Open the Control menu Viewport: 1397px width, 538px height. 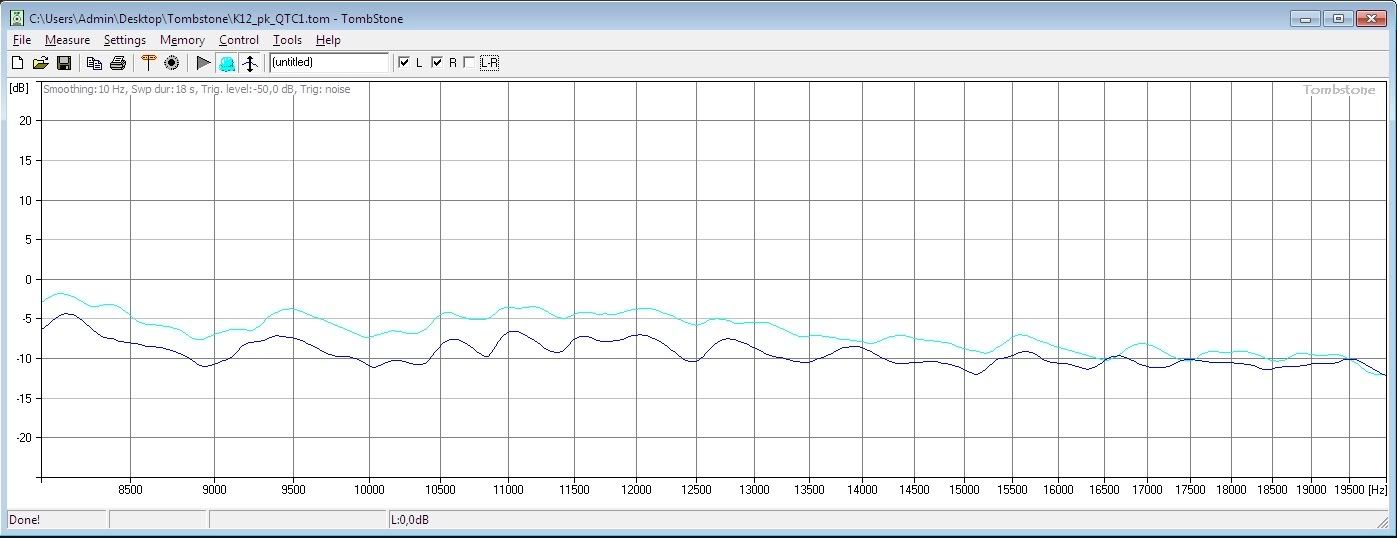(239, 40)
